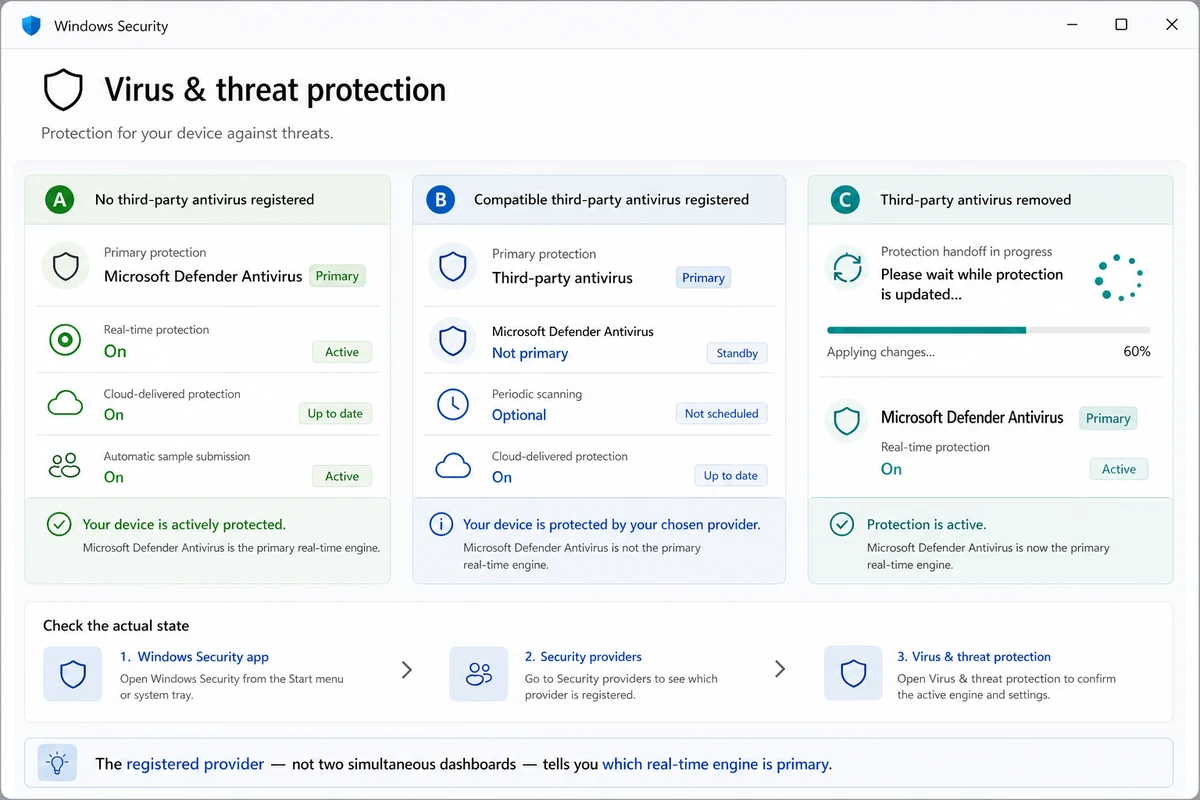Click the refresh arrows icon for Protection handoff
The width and height of the screenshot is (1200, 800).
point(847,268)
